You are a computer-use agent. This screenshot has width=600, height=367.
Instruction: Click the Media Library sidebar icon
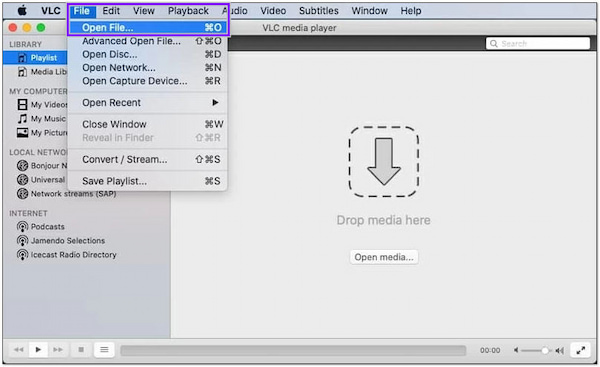click(x=23, y=72)
